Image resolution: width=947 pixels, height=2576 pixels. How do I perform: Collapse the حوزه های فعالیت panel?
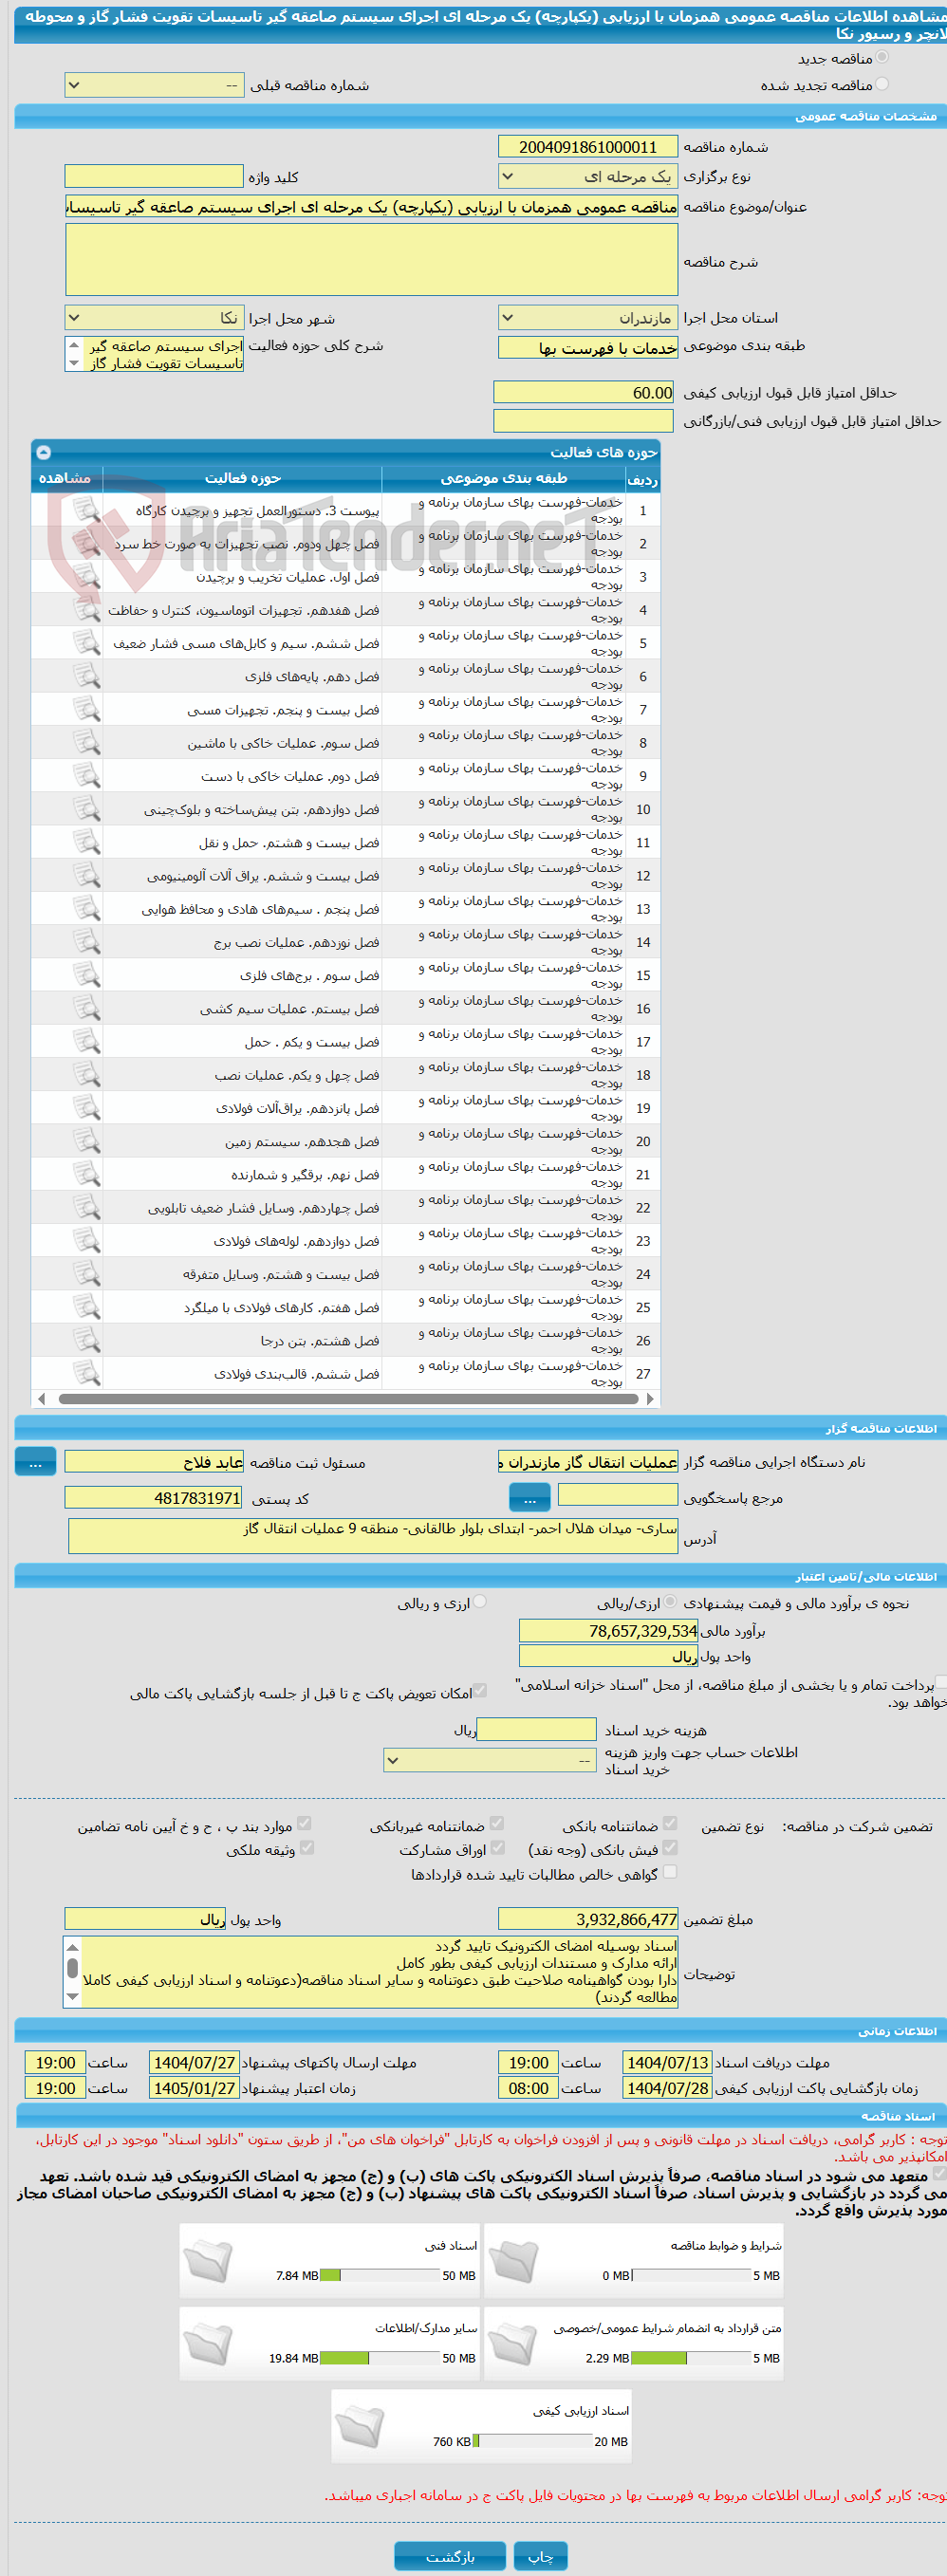44,452
